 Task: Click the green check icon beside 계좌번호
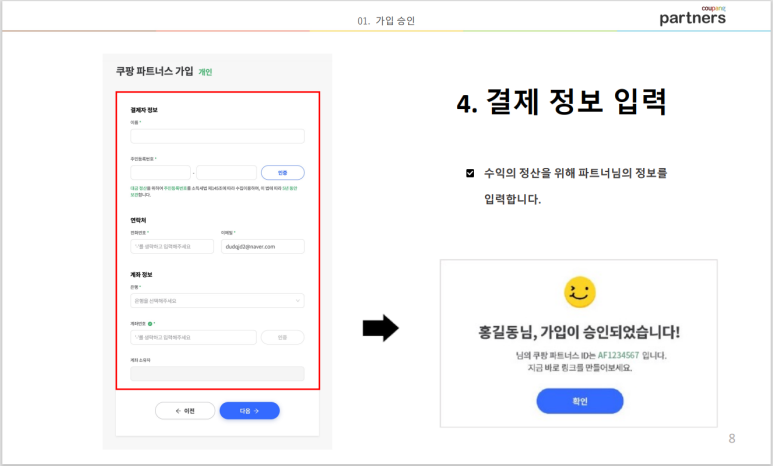[x=150, y=324]
